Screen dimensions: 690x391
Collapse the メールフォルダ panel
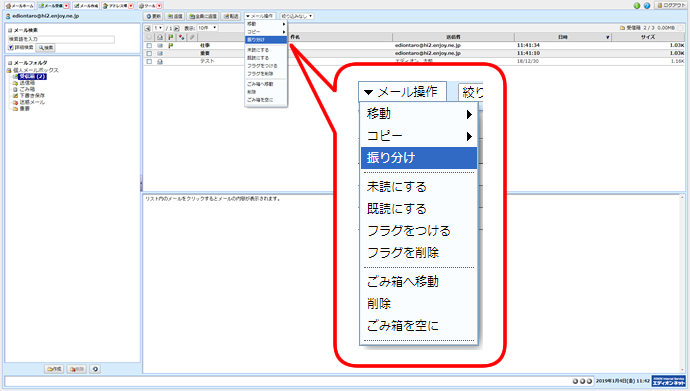click(10, 63)
